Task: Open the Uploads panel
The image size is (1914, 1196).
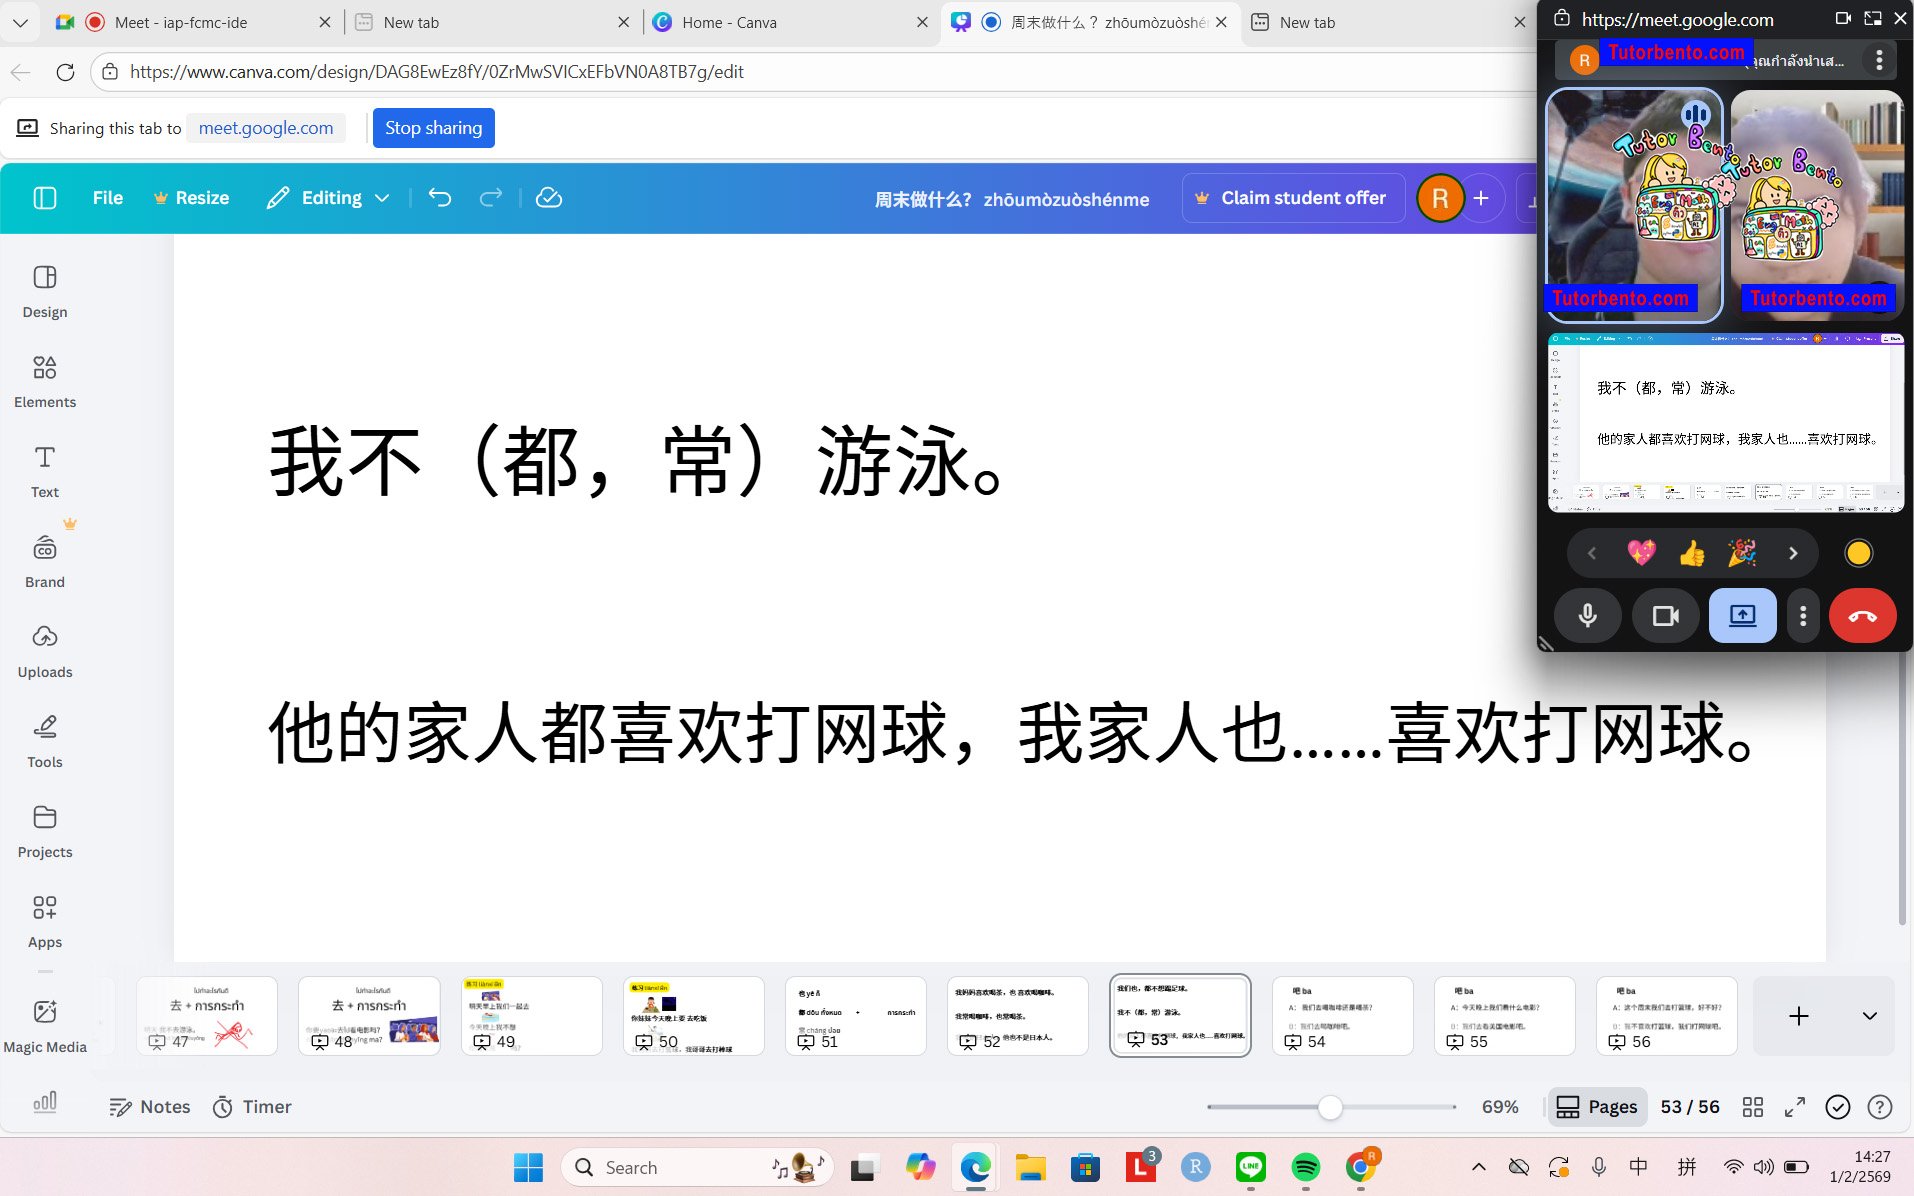Action: (x=44, y=651)
